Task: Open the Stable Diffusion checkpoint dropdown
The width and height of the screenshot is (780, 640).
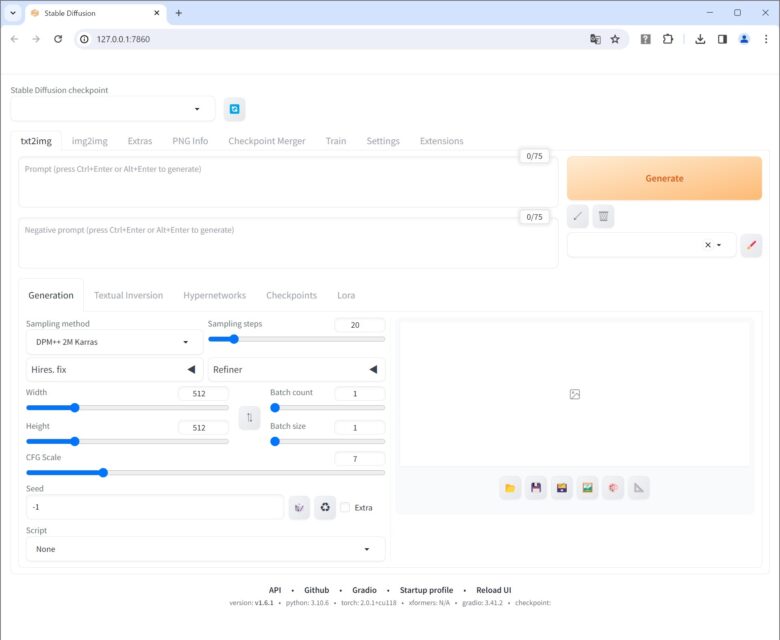Action: click(112, 109)
